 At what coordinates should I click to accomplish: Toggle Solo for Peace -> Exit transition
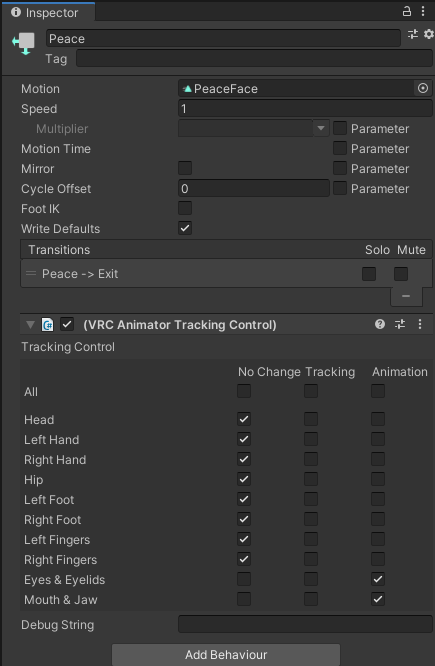[369, 274]
